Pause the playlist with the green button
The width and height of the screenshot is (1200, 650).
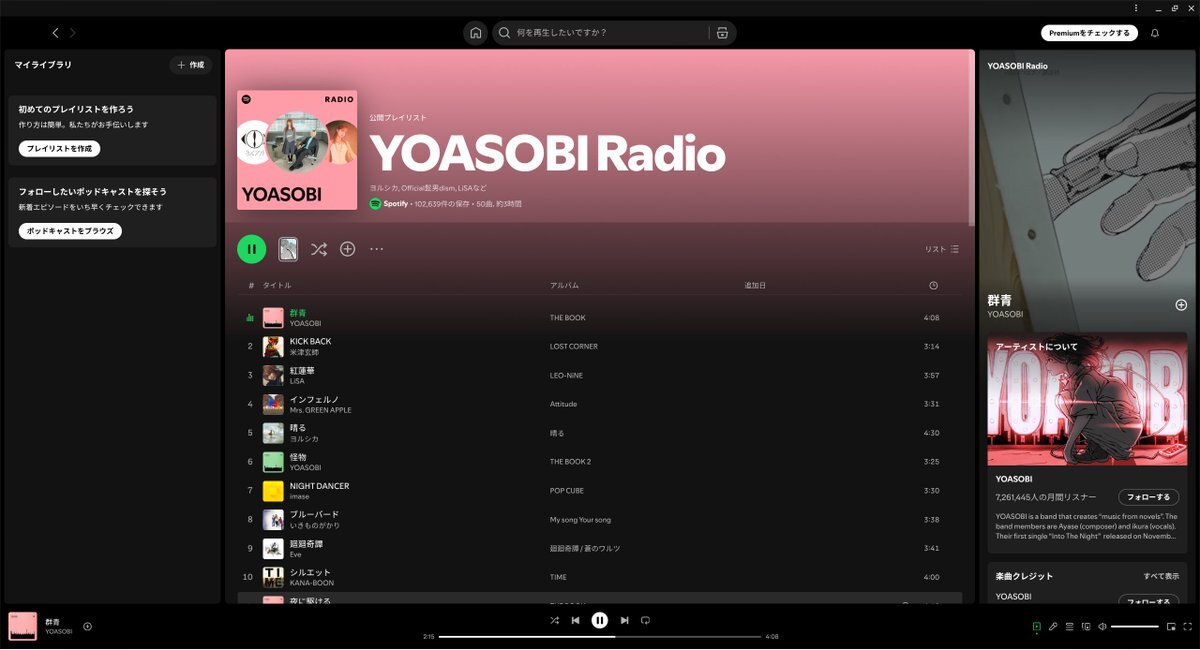252,249
